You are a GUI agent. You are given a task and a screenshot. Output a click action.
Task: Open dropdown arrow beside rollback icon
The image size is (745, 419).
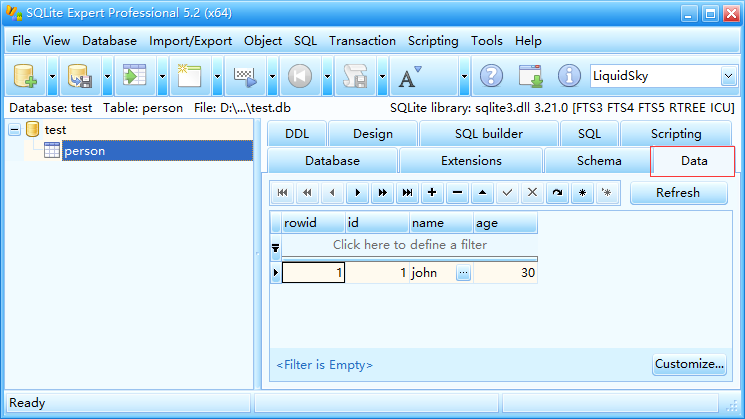click(327, 76)
